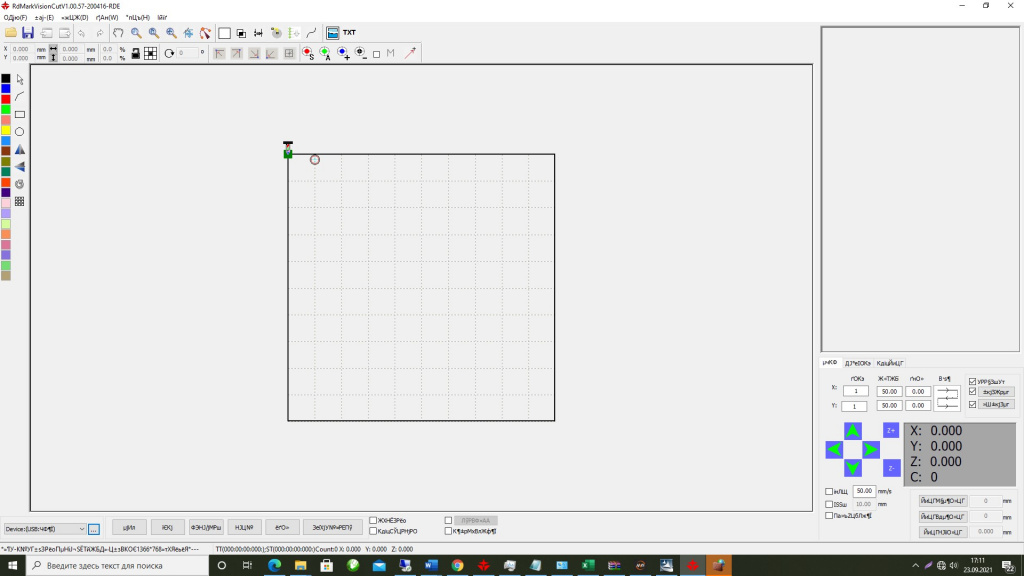
Task: Toggle the lower-left checkbox right of the bottom buttons
Action: coord(373,531)
